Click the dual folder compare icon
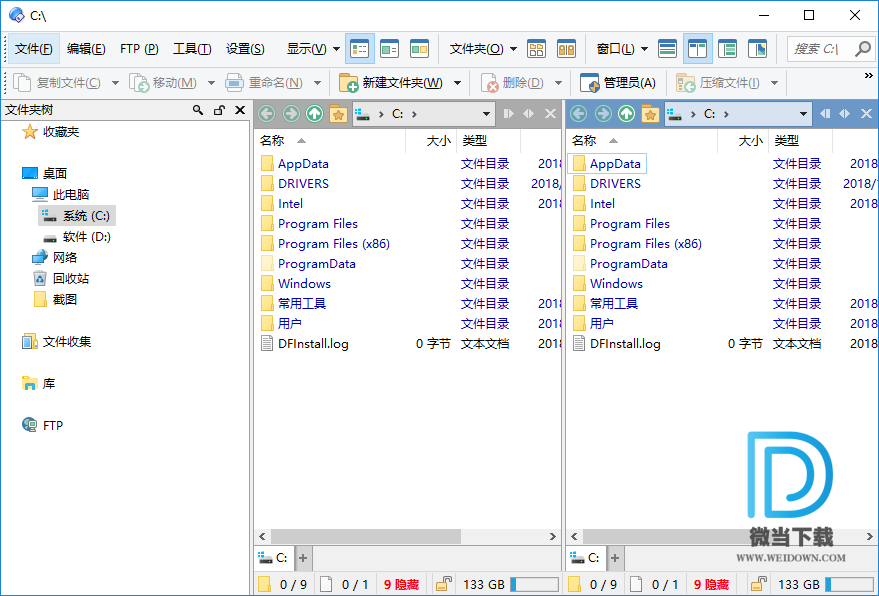Image resolution: width=879 pixels, height=596 pixels. 566,49
